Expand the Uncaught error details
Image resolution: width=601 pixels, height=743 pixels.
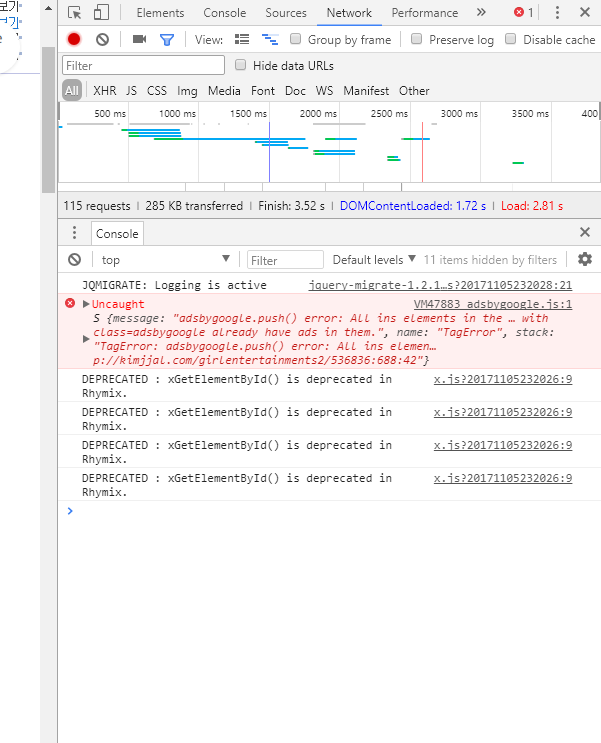coord(87,304)
